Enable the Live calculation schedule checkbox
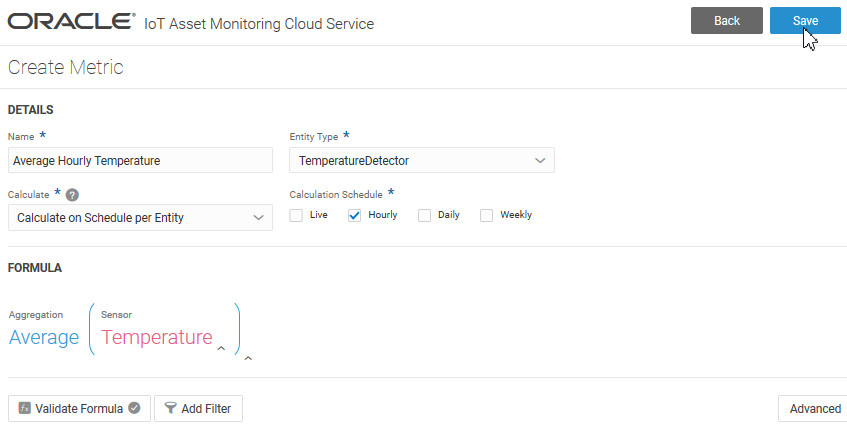The image size is (847, 431). [x=296, y=216]
